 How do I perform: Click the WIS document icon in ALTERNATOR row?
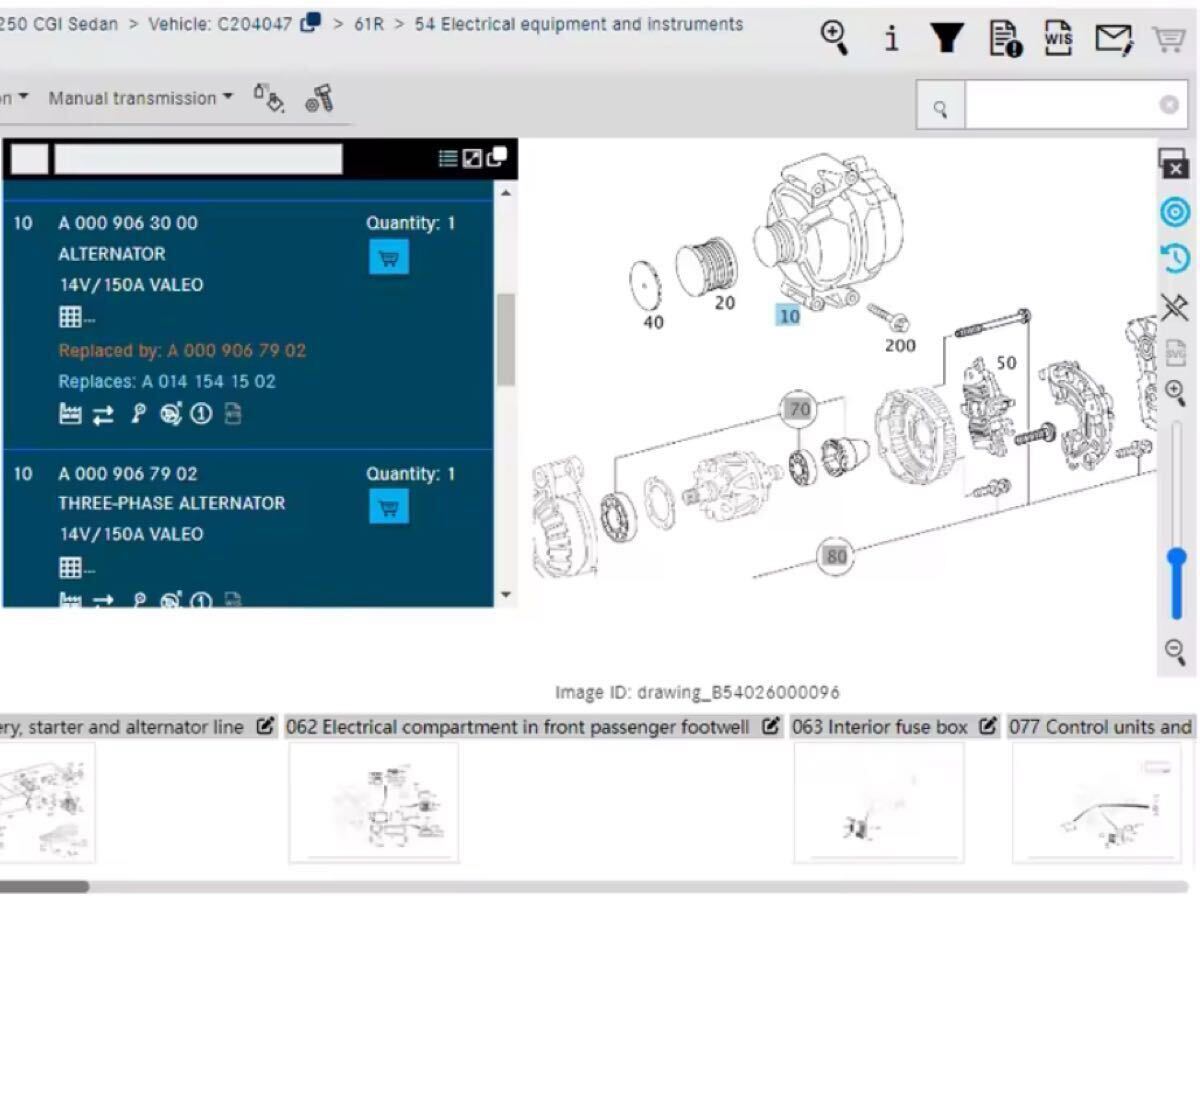coord(233,414)
